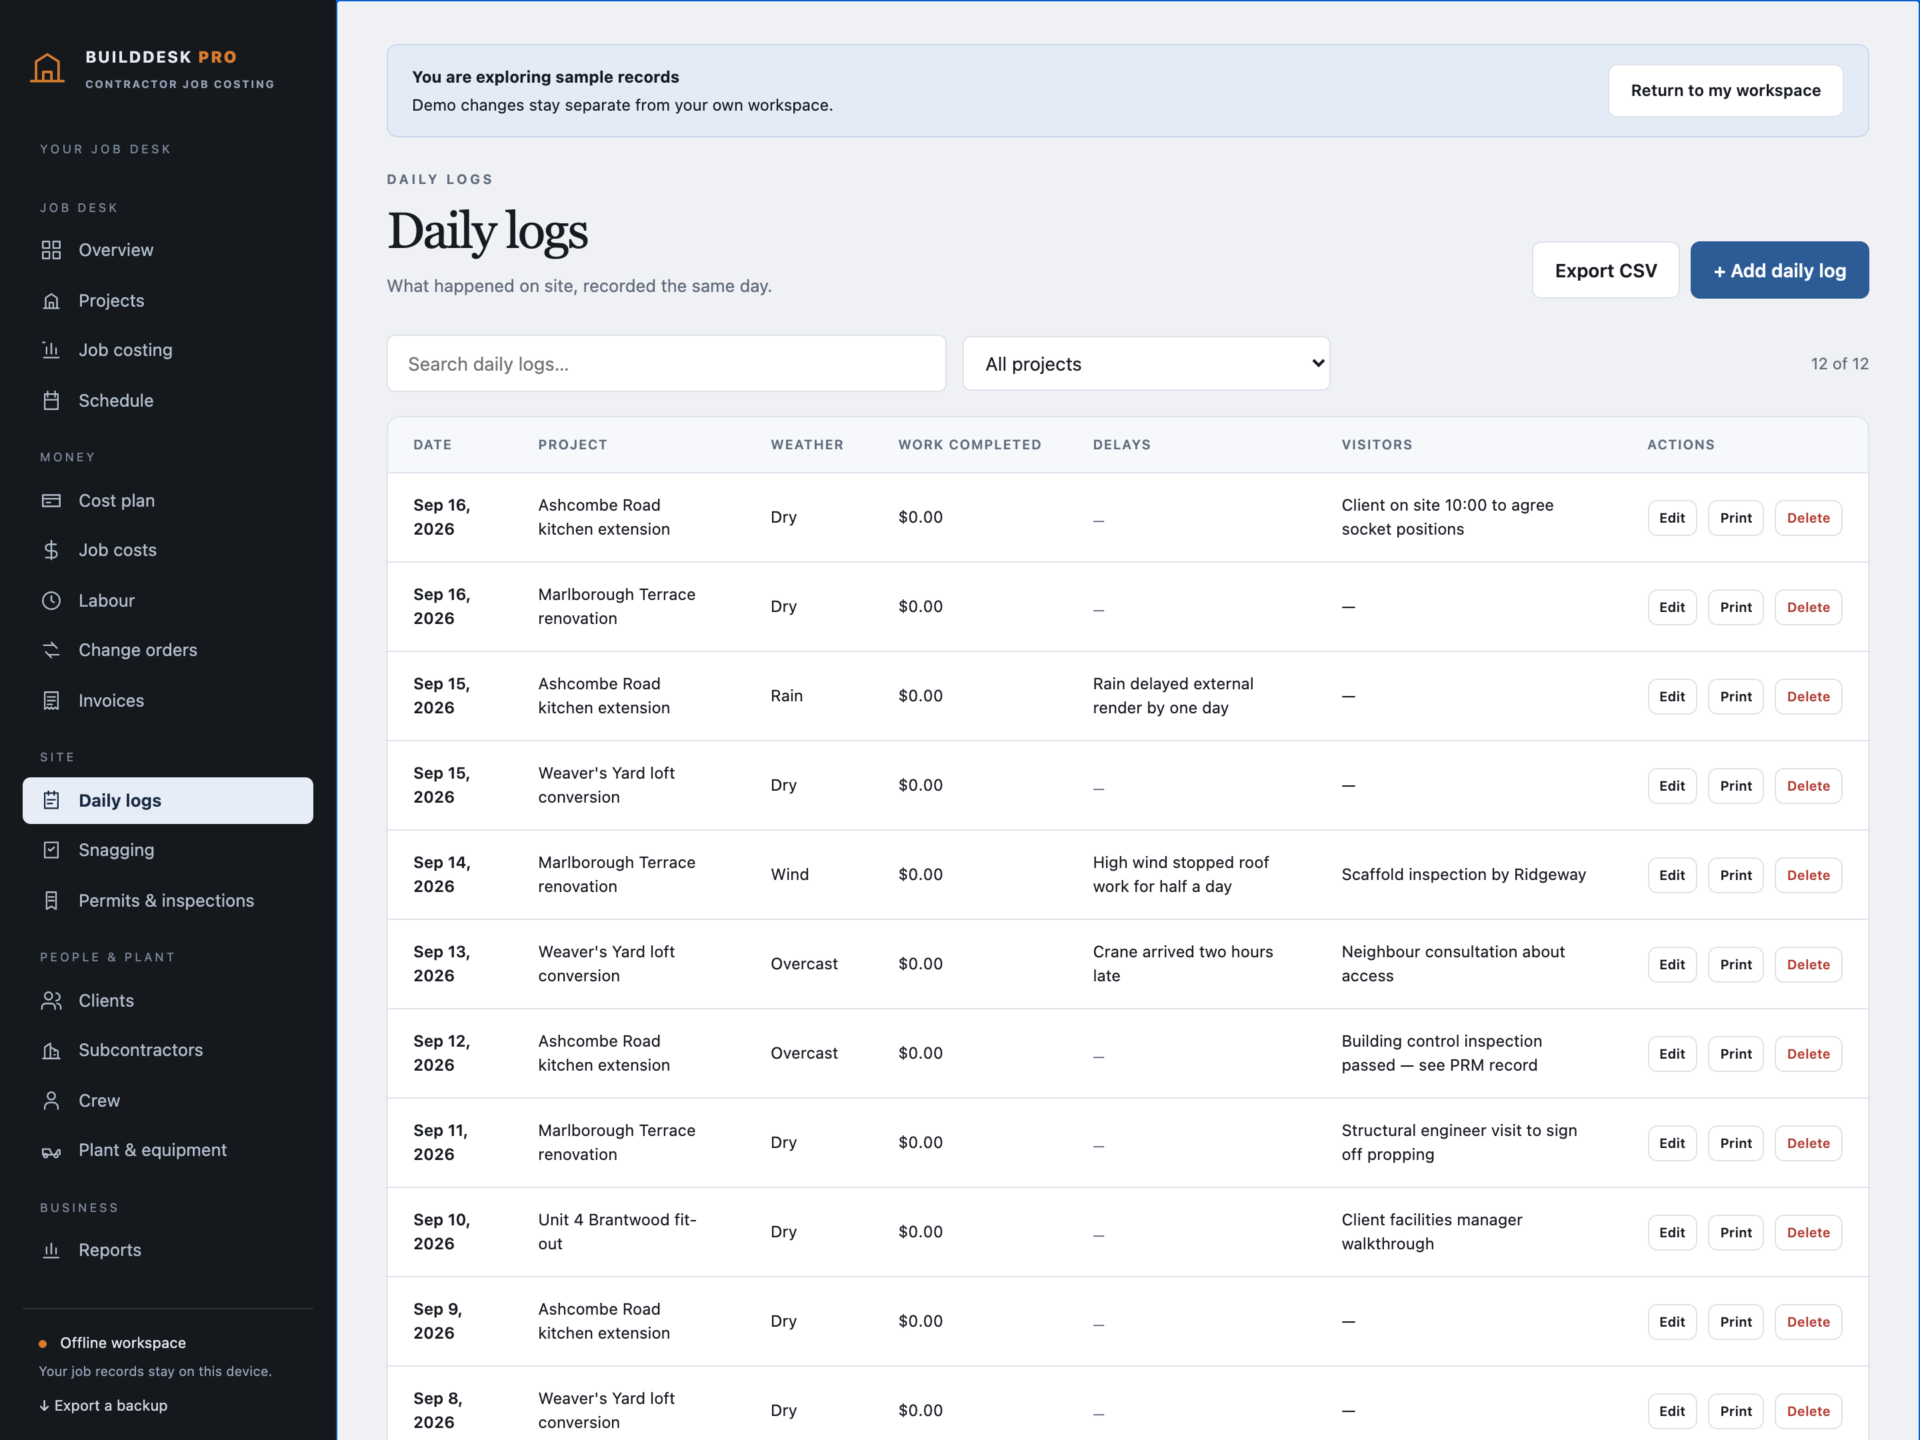The height and width of the screenshot is (1440, 1920).
Task: Click the Cost plan card icon
Action: pyautogui.click(x=51, y=500)
